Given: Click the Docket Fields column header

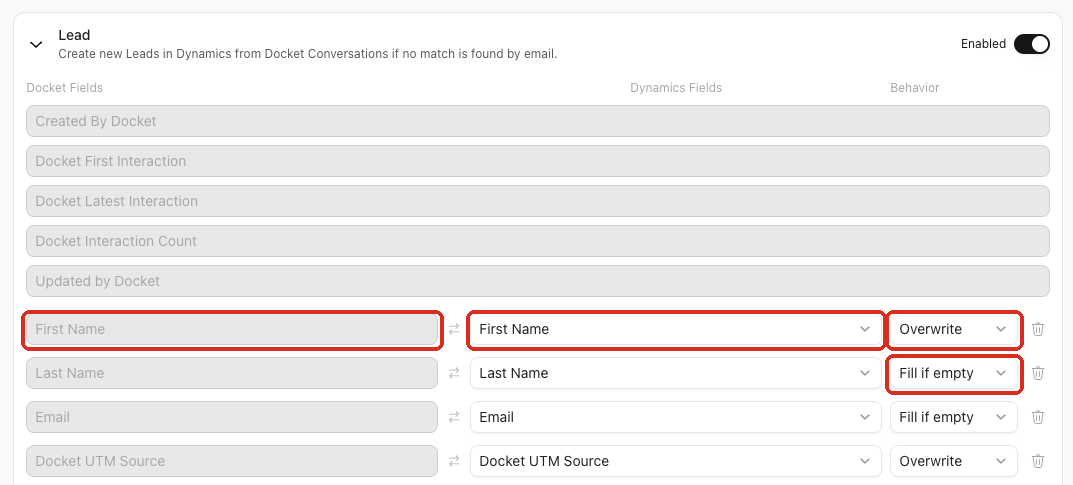Looking at the screenshot, I should point(64,88).
